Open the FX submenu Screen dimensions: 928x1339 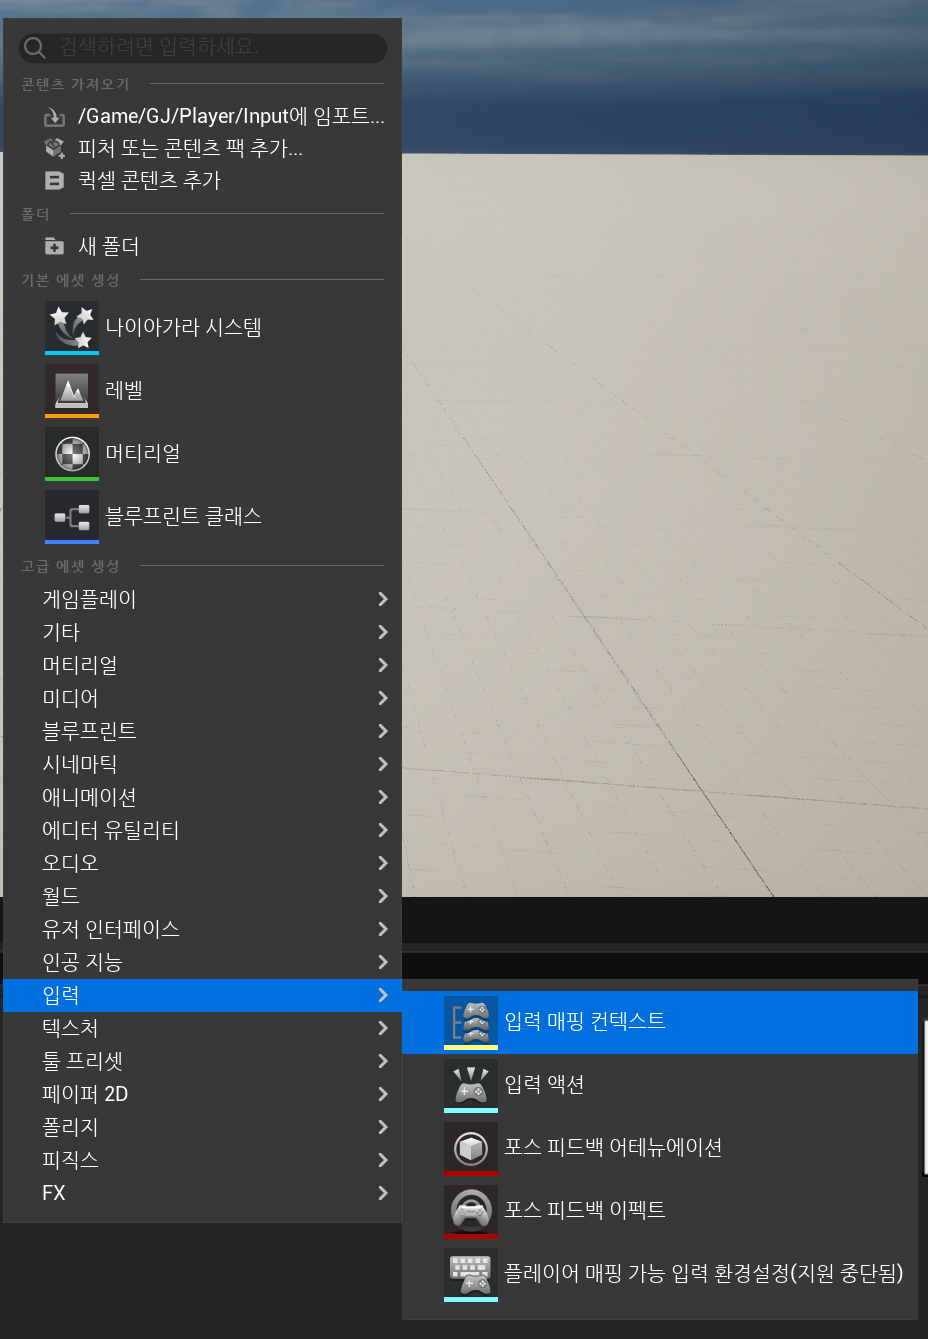[x=203, y=1193]
